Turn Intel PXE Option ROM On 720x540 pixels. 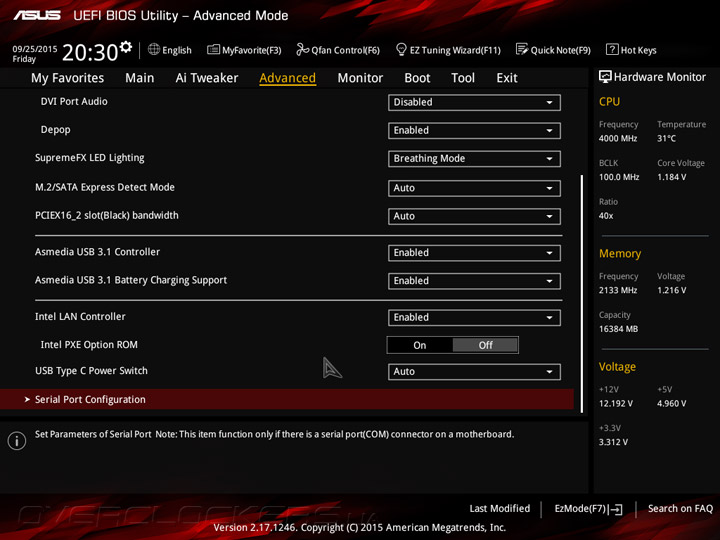420,345
